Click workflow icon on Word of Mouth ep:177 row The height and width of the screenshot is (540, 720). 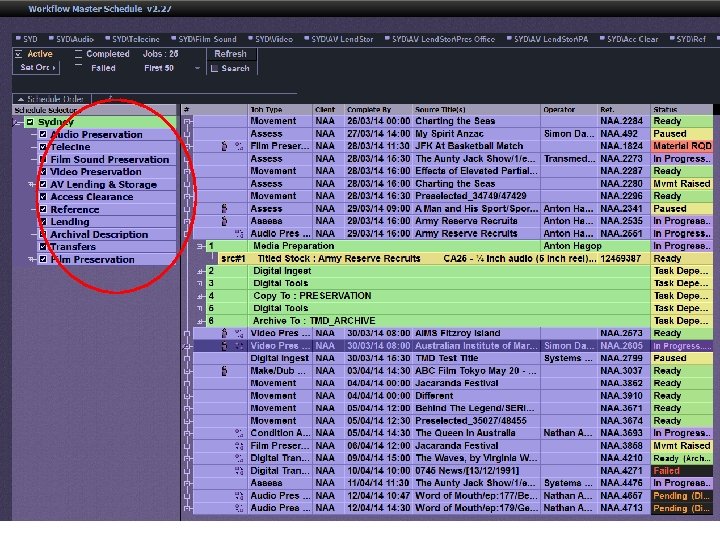coord(239,495)
